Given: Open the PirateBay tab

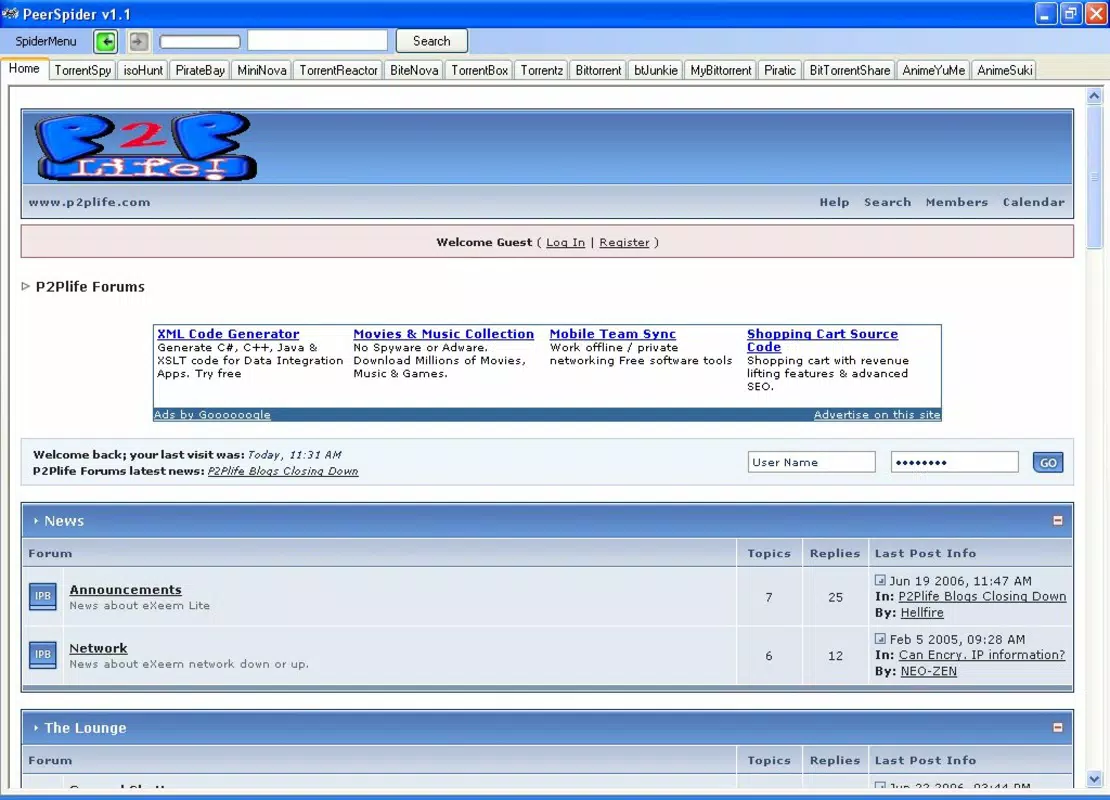Looking at the screenshot, I should pos(200,70).
